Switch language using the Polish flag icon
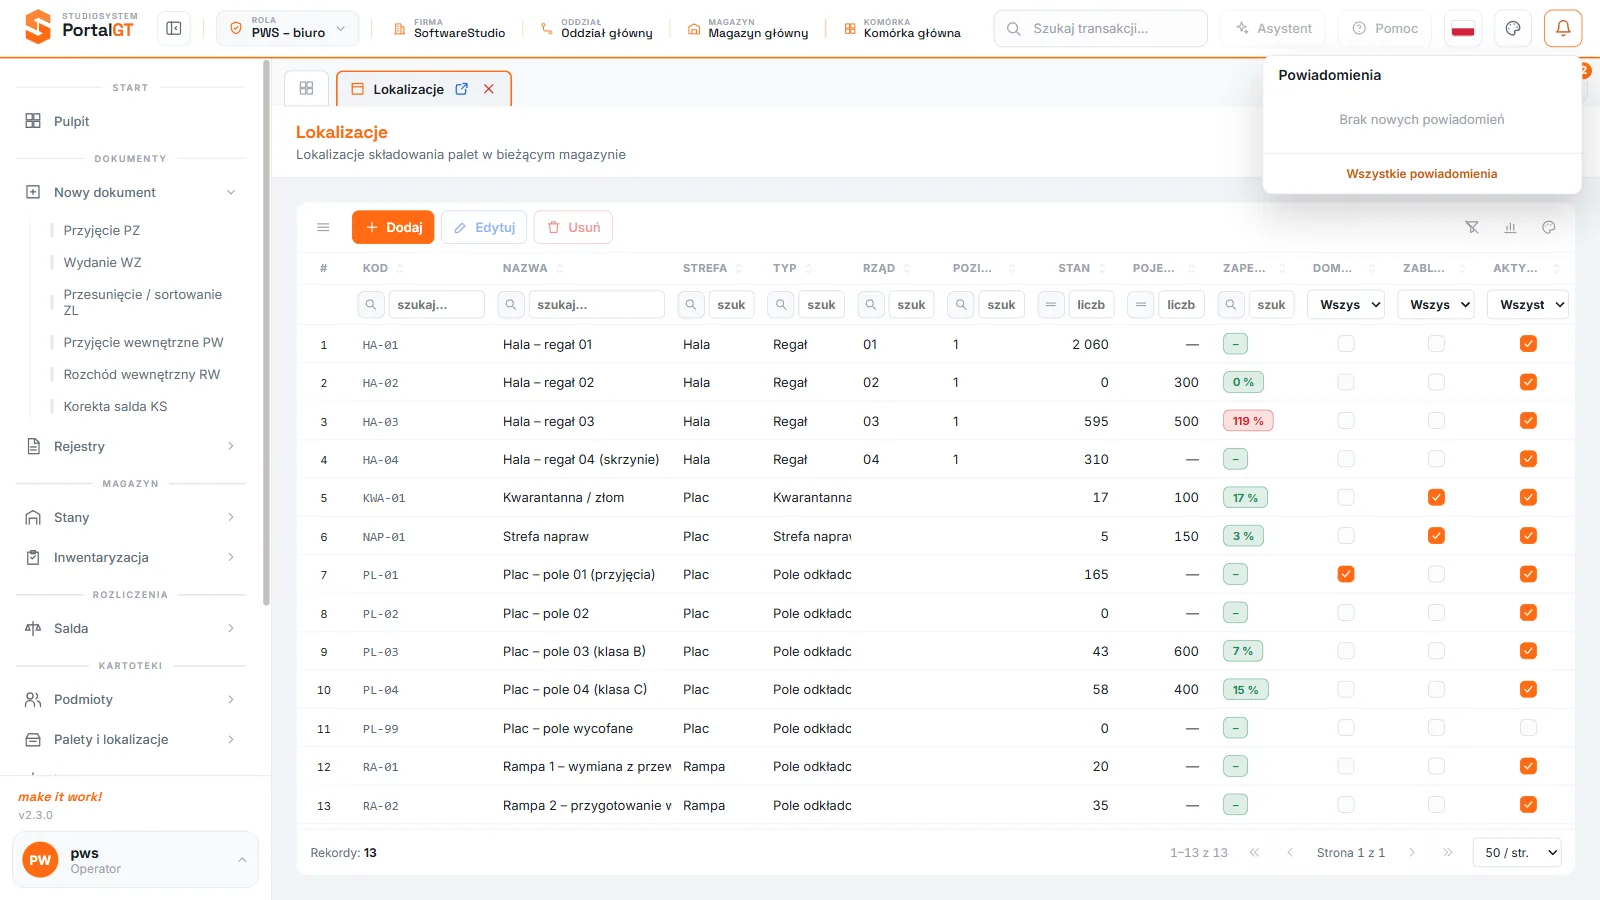Viewport: 1600px width, 900px height. pyautogui.click(x=1463, y=28)
